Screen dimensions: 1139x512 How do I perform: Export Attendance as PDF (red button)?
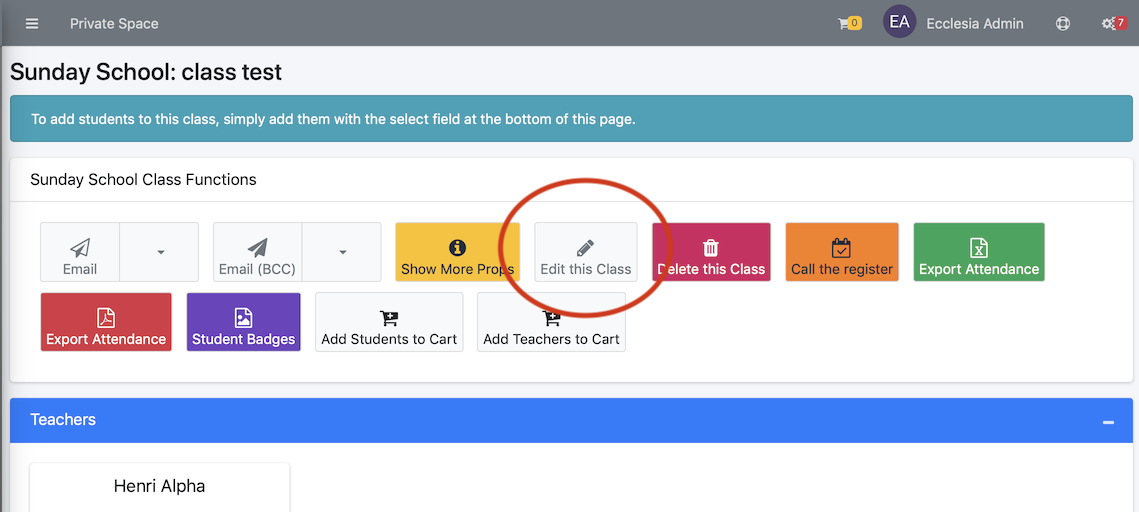(x=106, y=322)
